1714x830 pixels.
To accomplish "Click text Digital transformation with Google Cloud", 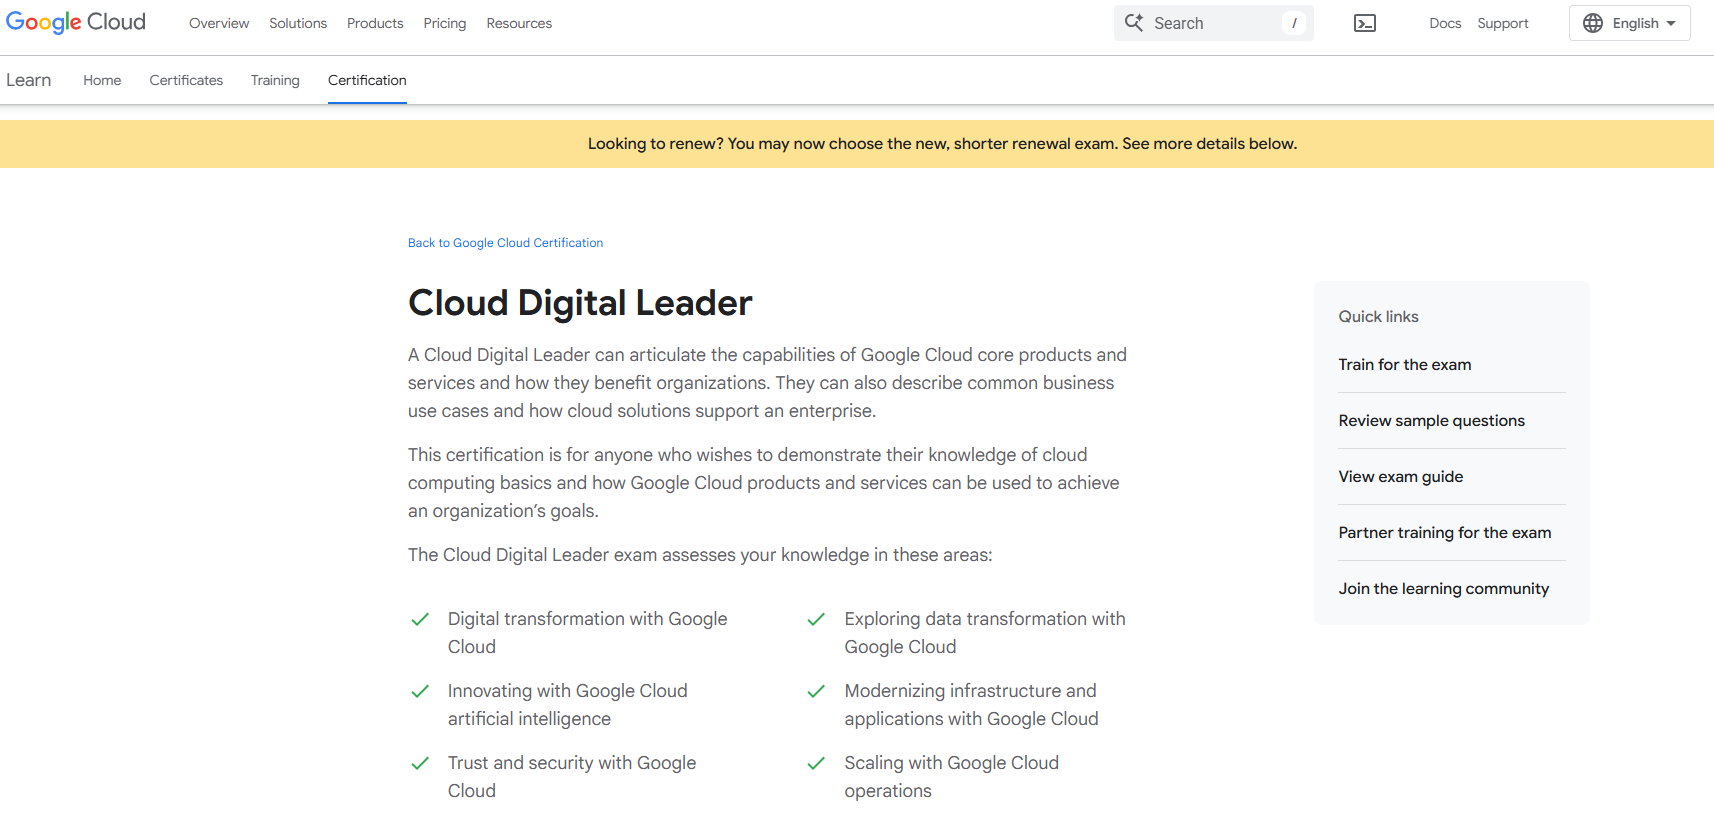I will click(588, 633).
